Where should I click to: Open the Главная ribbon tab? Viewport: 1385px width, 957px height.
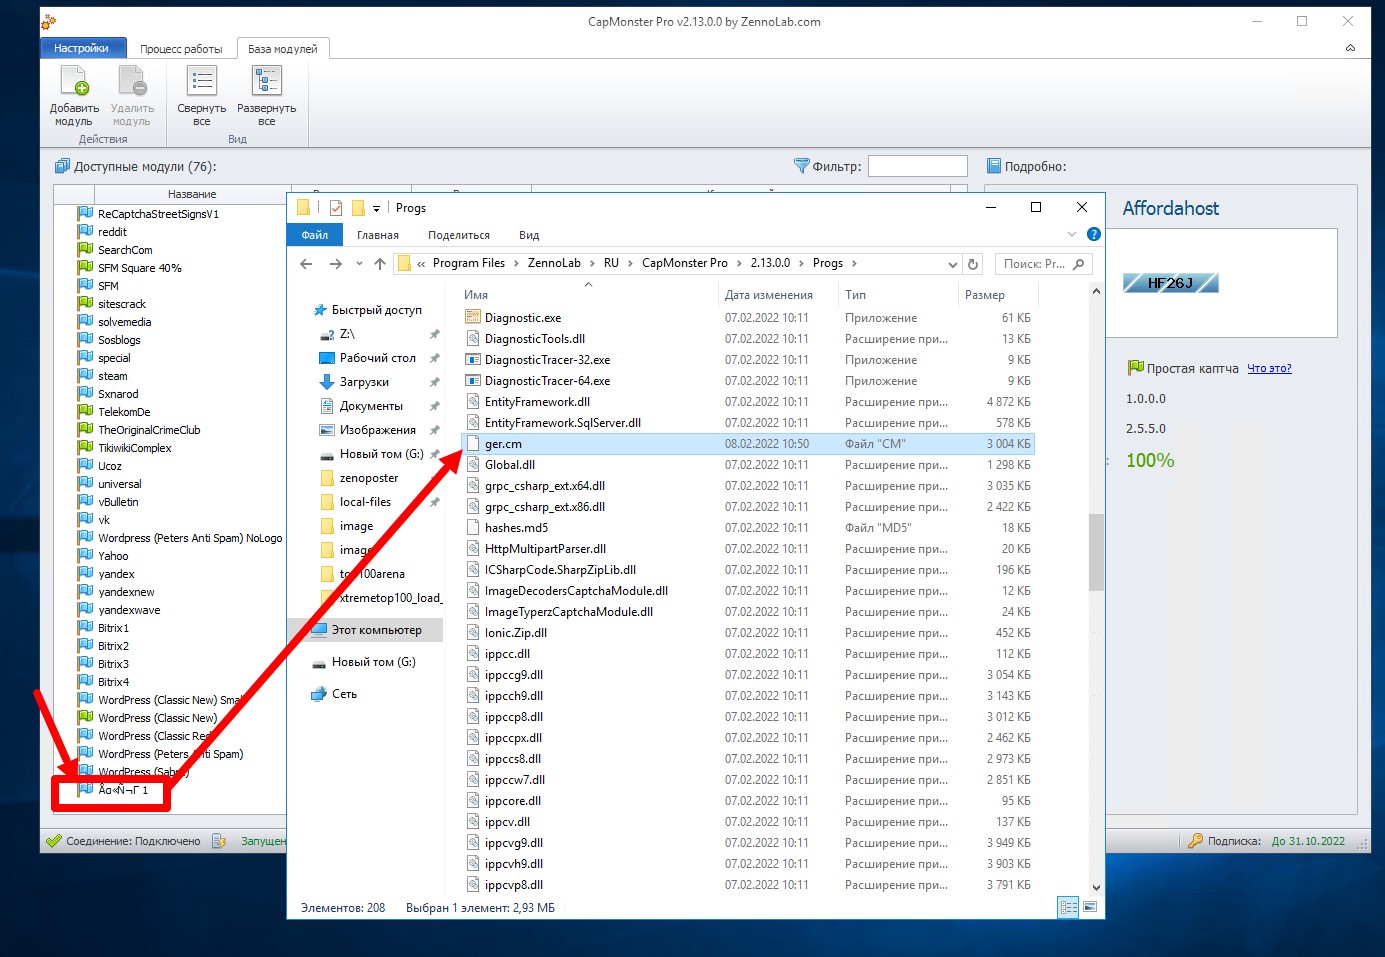[x=378, y=235]
